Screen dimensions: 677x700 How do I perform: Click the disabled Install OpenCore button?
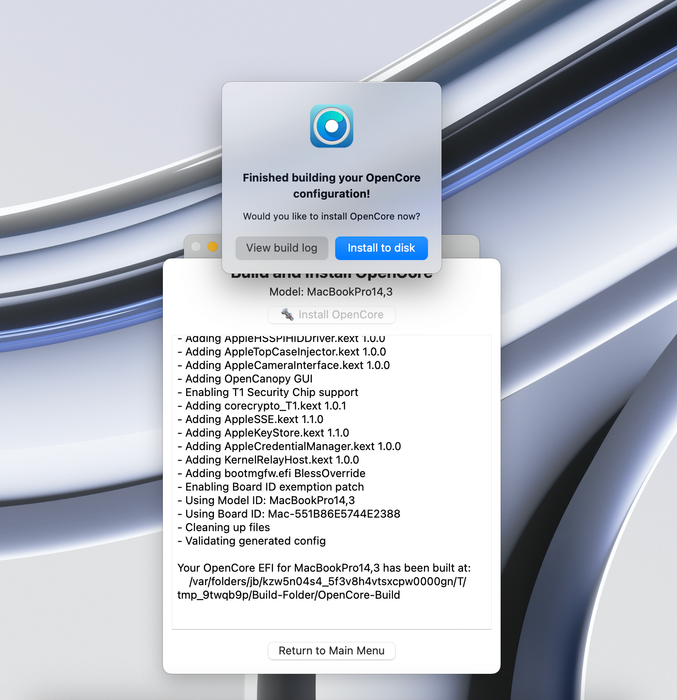click(x=331, y=315)
